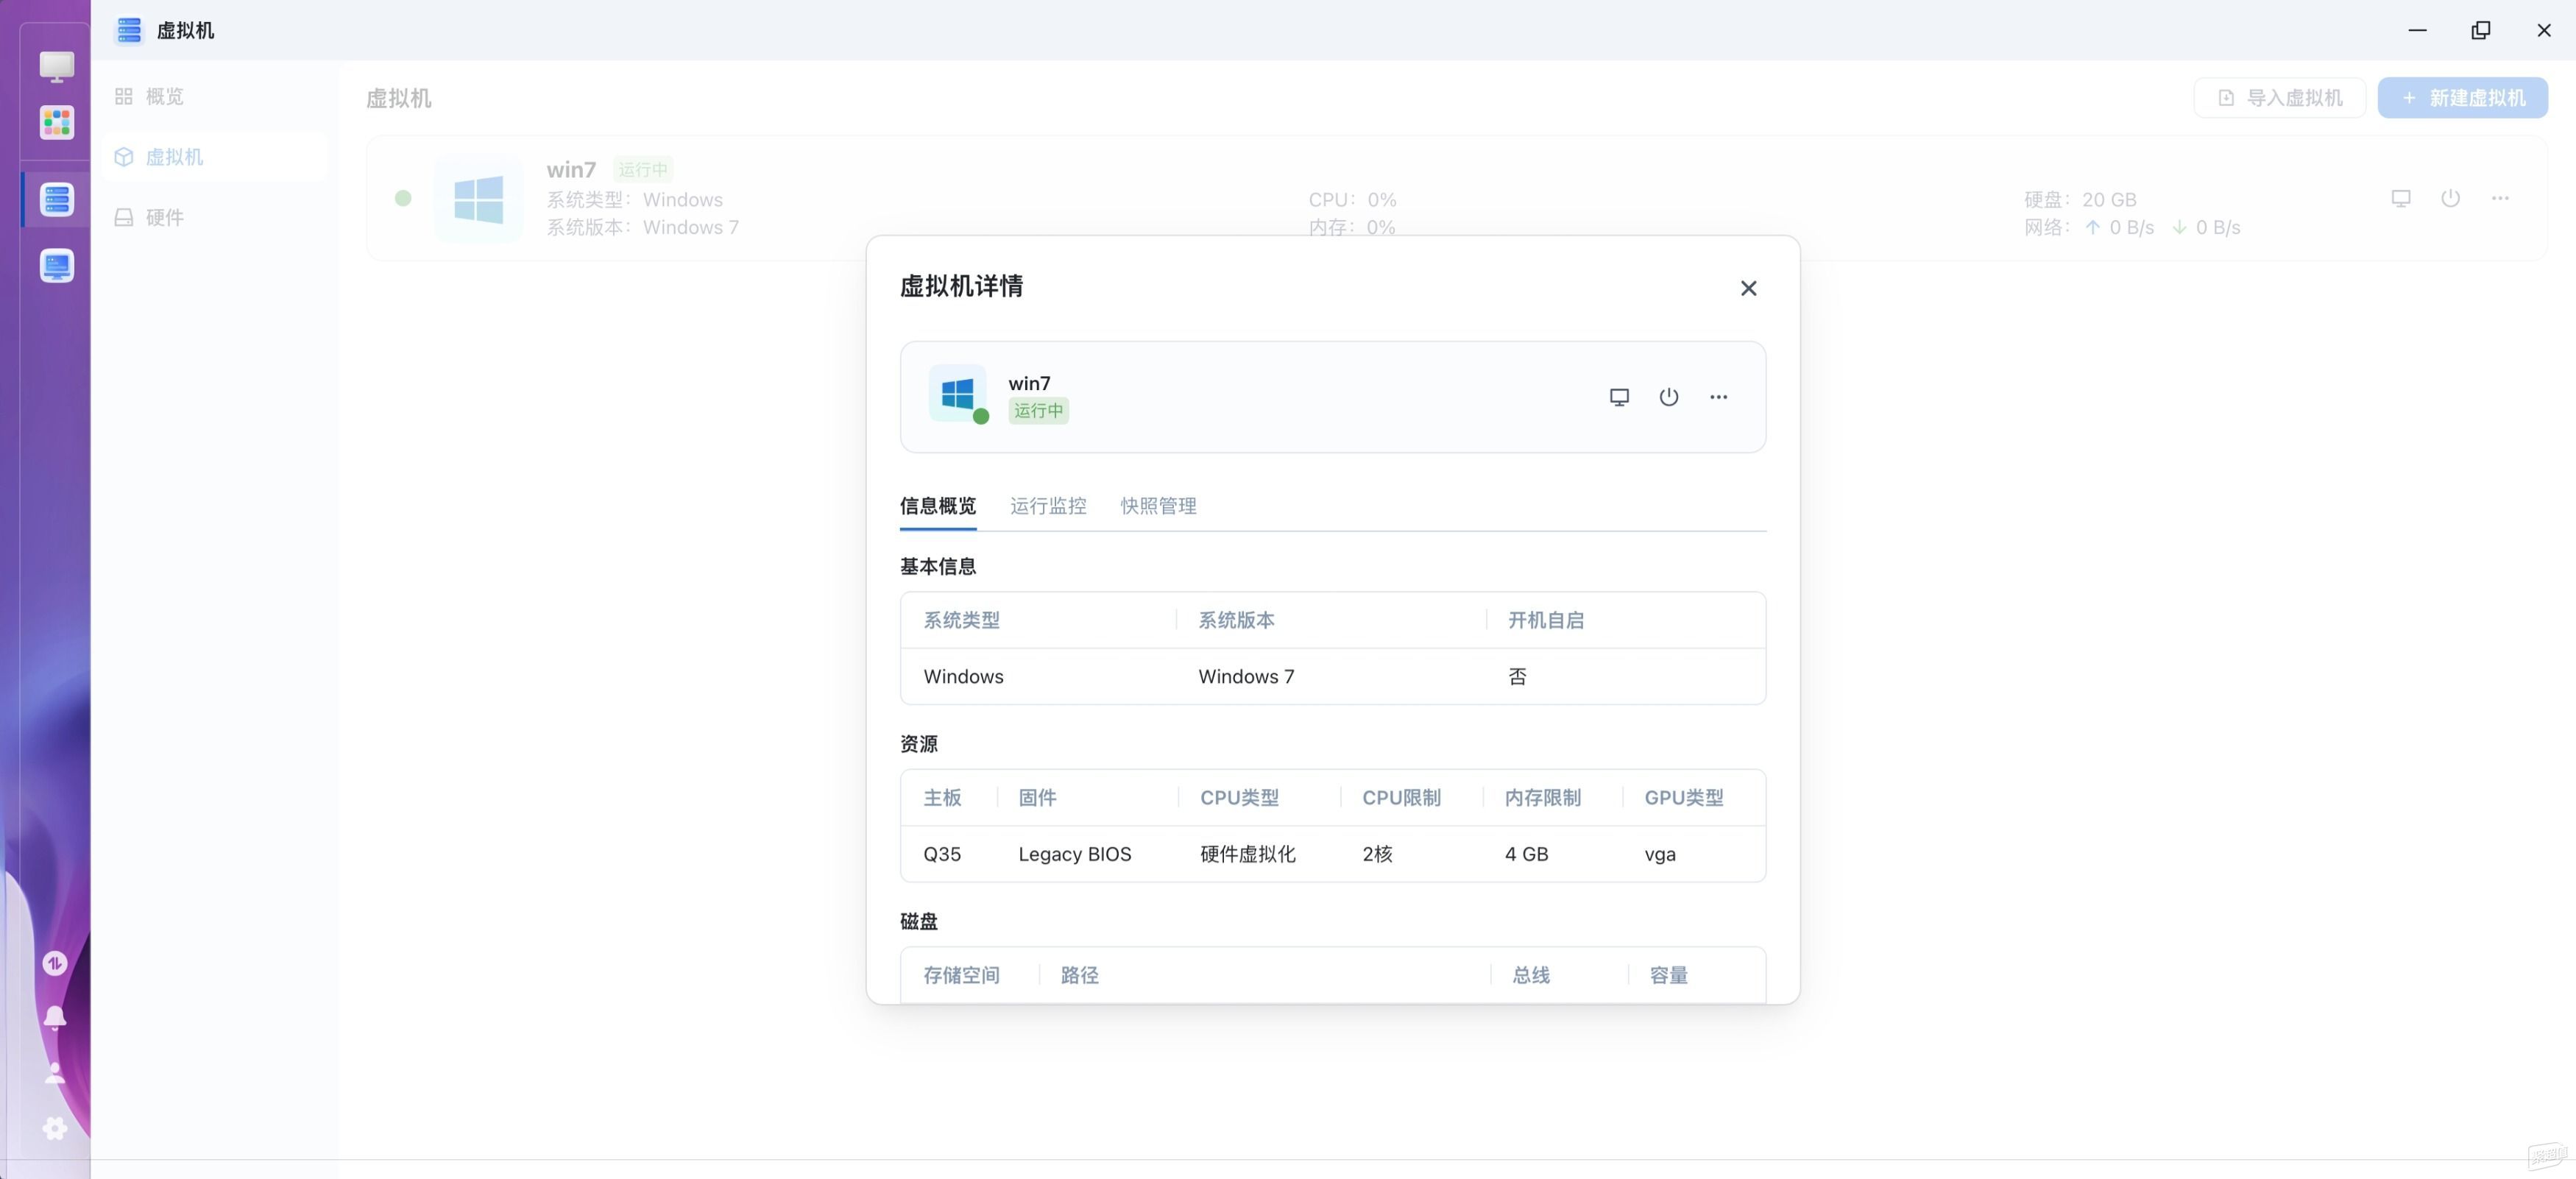The height and width of the screenshot is (1179, 2576).
Task: Select the 信息概览 tab
Action: [937, 506]
